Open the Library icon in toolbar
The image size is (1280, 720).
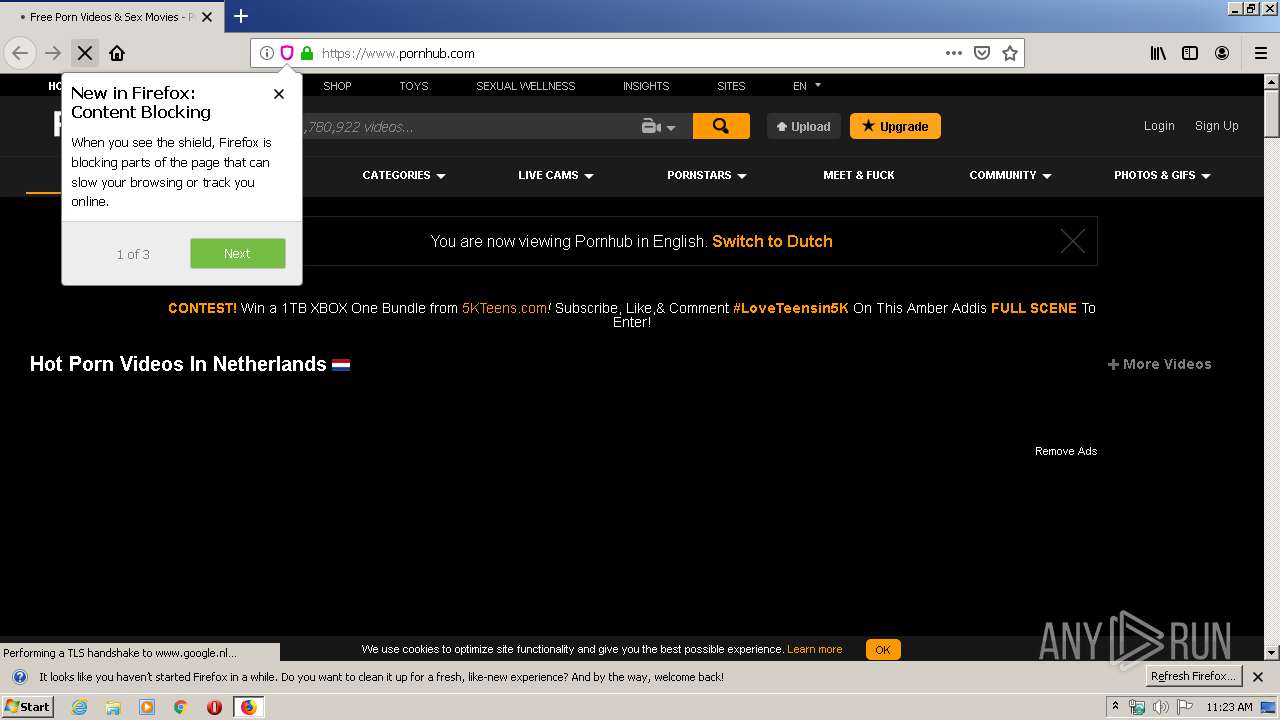coord(1158,53)
